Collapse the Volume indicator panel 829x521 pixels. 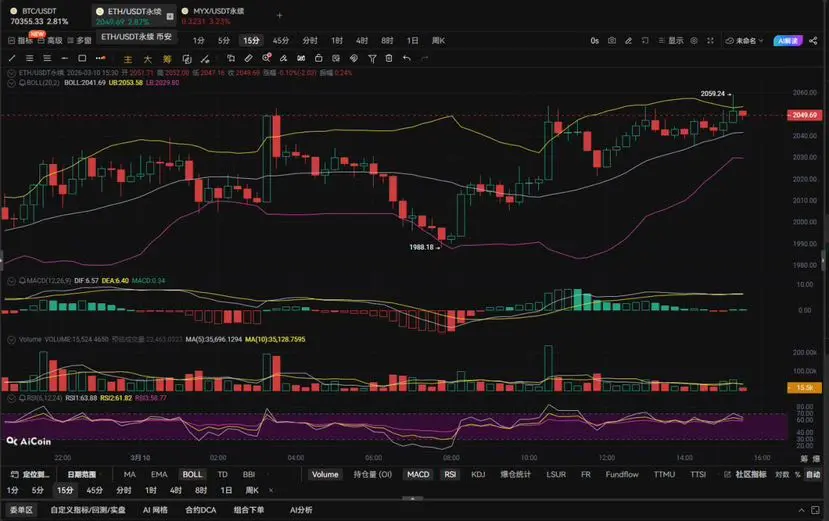pyautogui.click(x=11, y=340)
